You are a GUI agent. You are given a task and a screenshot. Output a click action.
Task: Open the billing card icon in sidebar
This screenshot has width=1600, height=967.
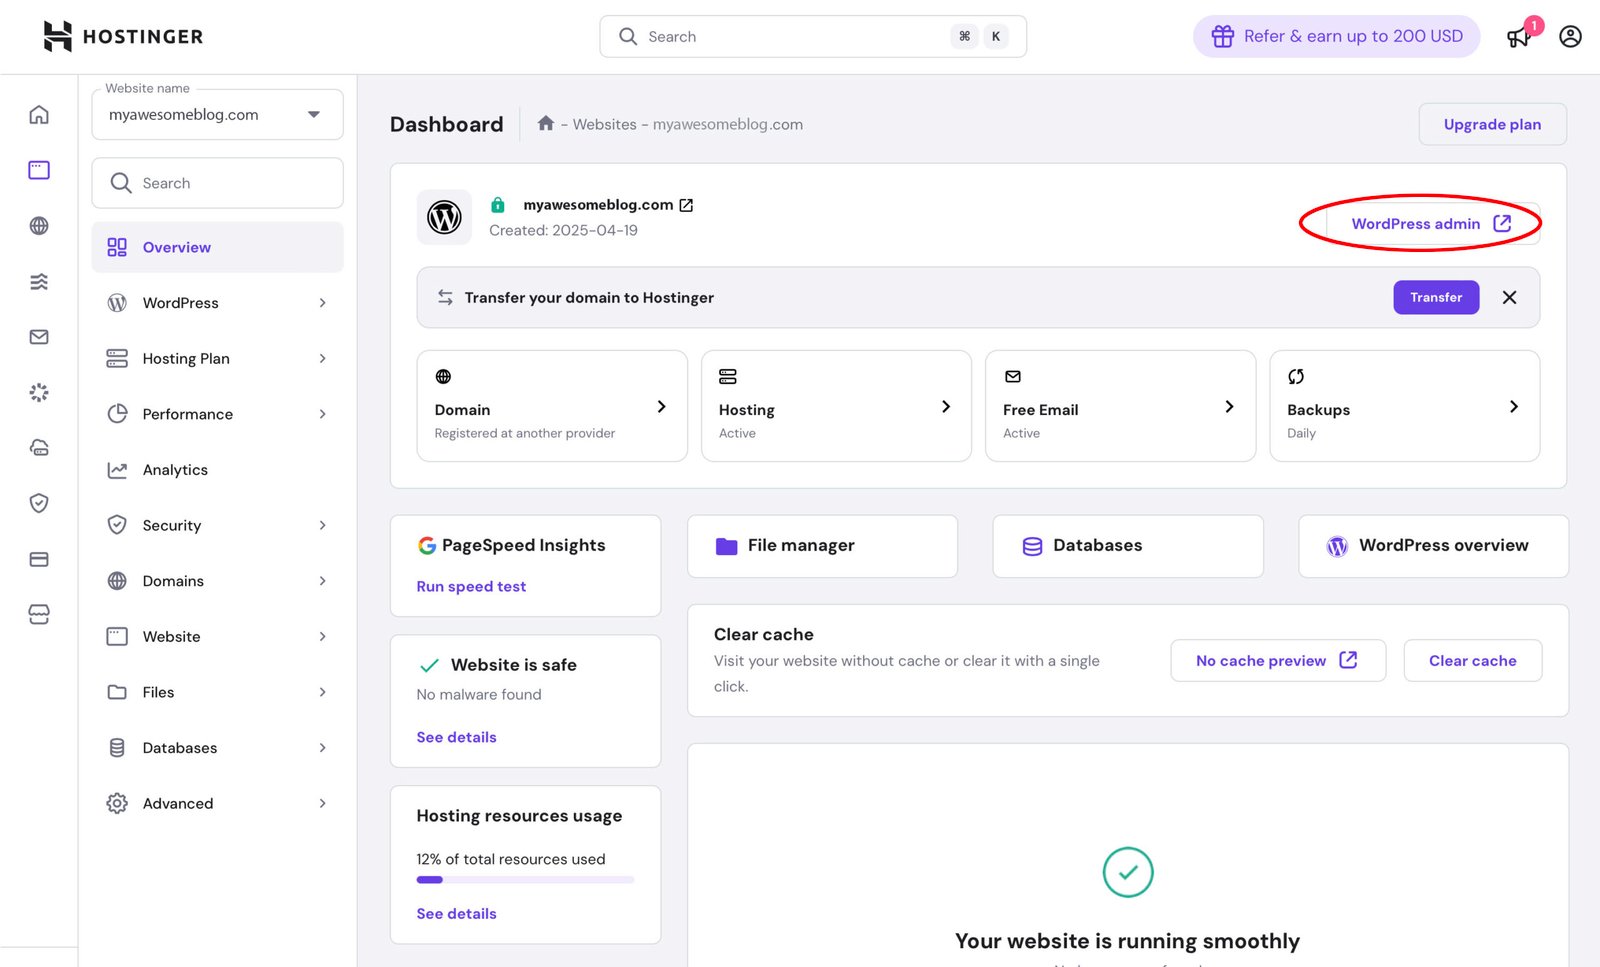coord(38,559)
